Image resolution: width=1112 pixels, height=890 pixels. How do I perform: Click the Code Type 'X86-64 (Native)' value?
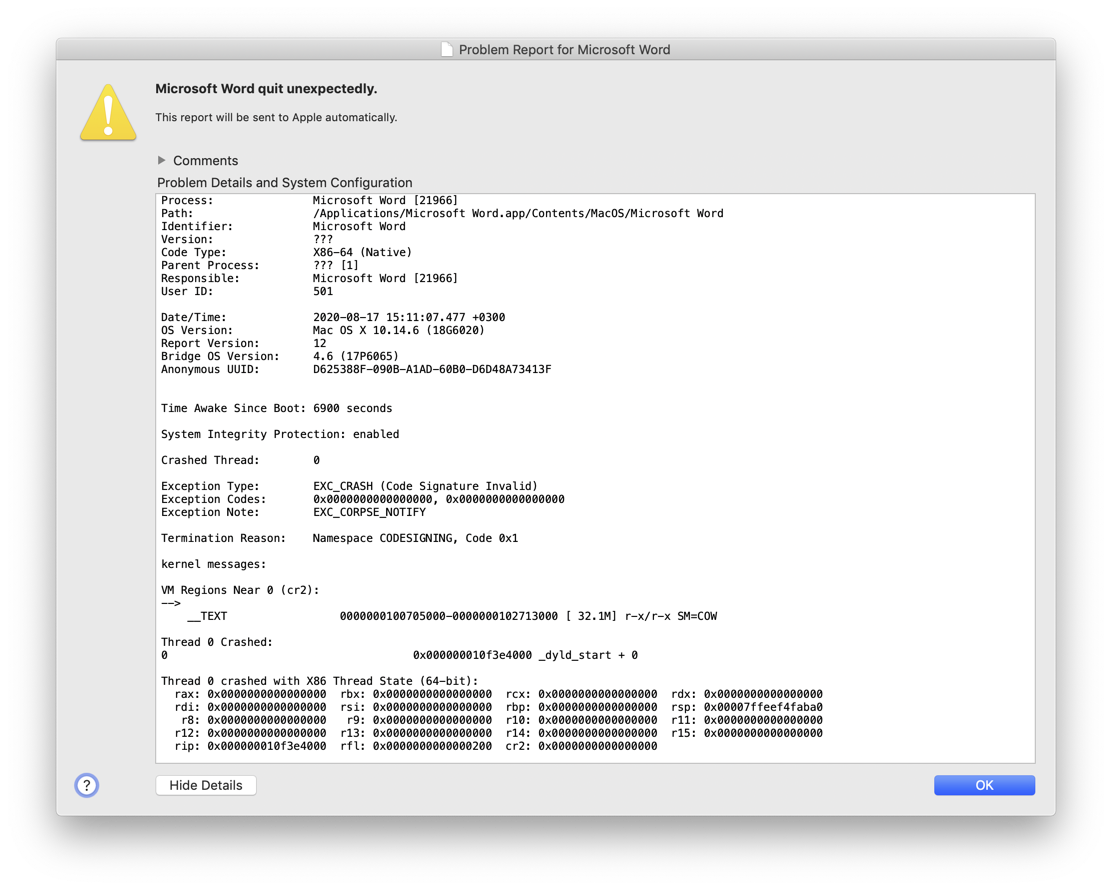(x=362, y=252)
